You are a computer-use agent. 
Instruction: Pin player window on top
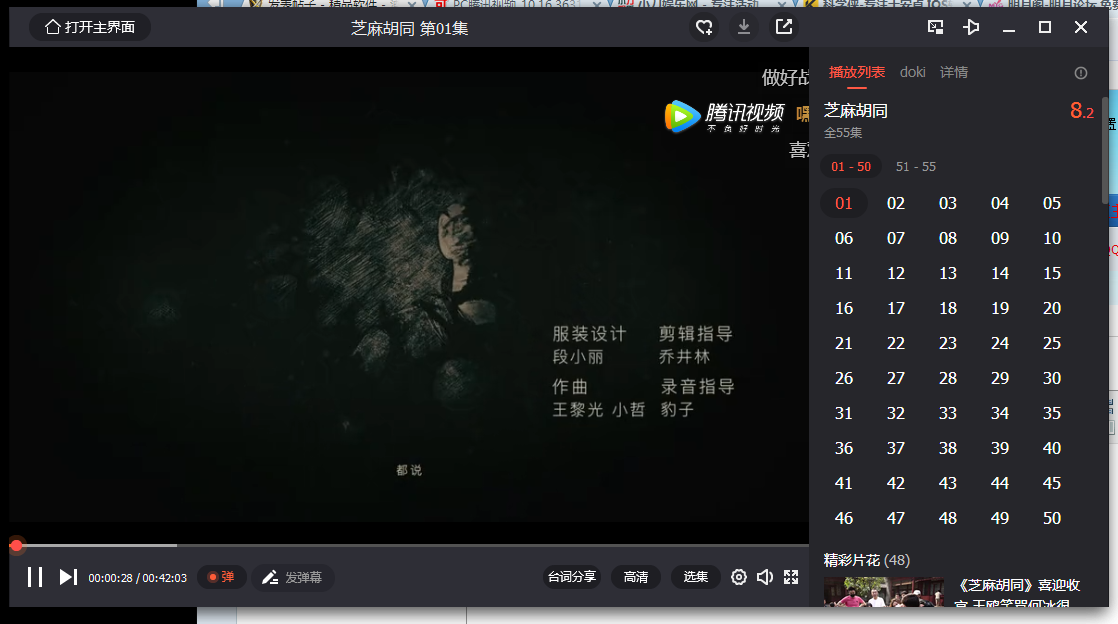pyautogui.click(x=971, y=27)
